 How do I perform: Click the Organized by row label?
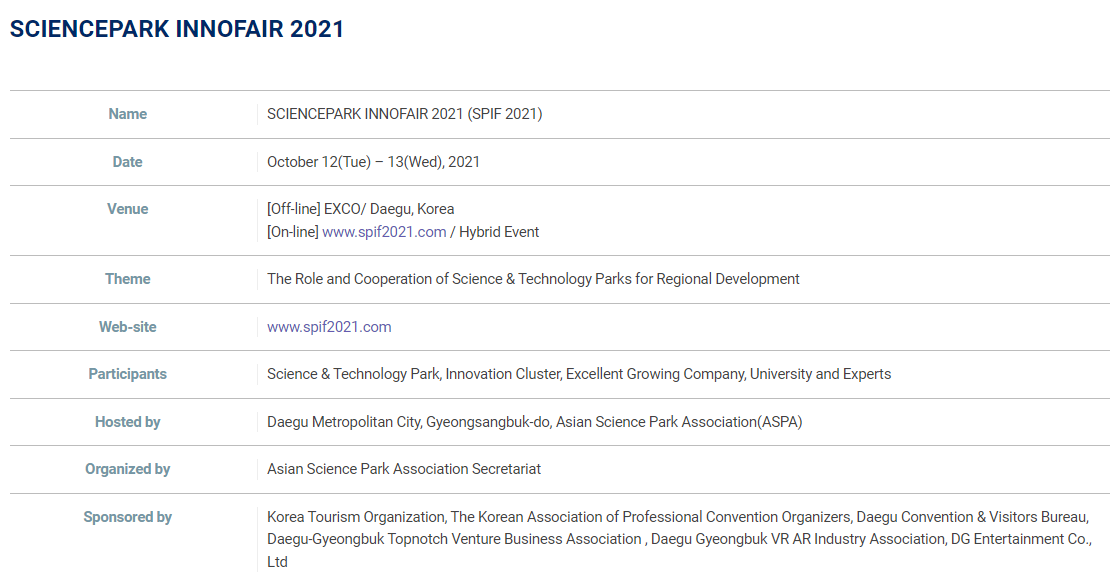[x=128, y=469]
